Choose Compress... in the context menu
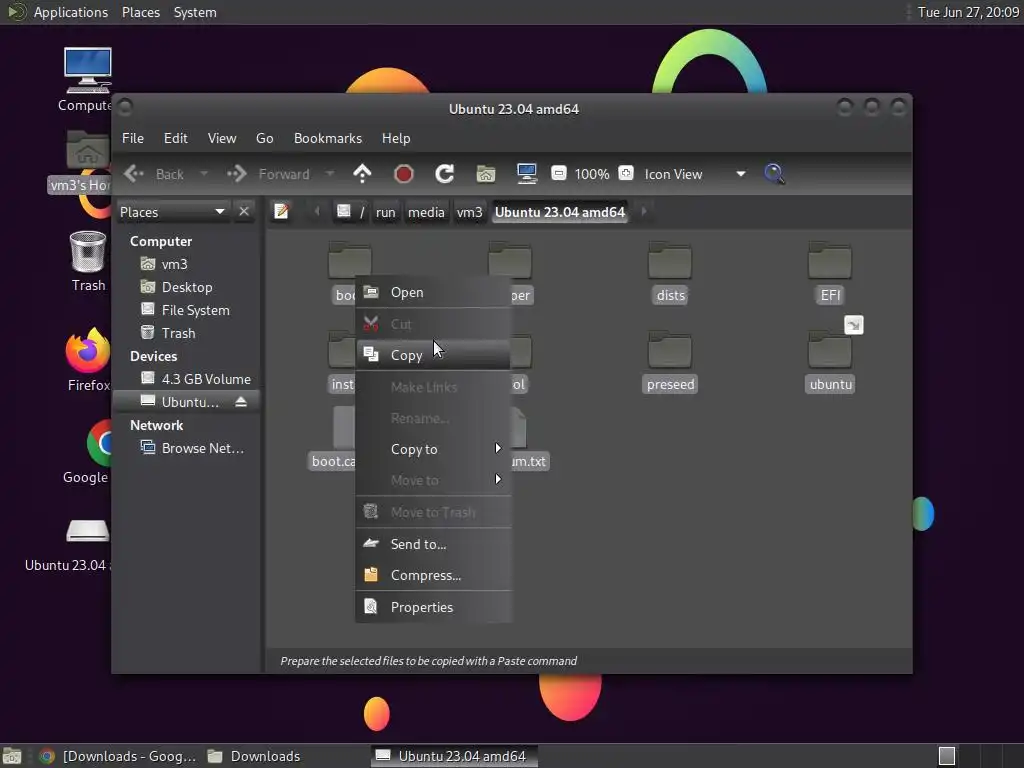This screenshot has height=768, width=1024. tap(433, 575)
